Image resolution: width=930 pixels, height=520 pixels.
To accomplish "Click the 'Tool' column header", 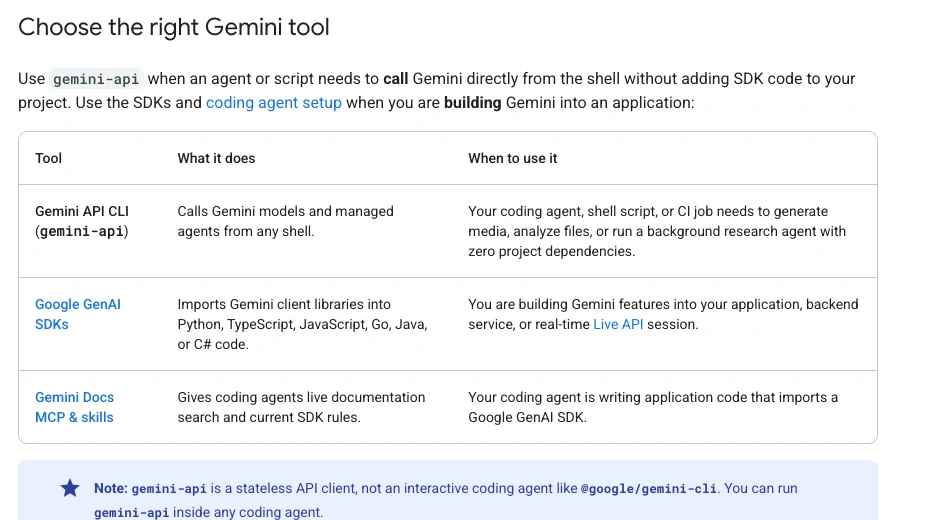I will tap(48, 158).
